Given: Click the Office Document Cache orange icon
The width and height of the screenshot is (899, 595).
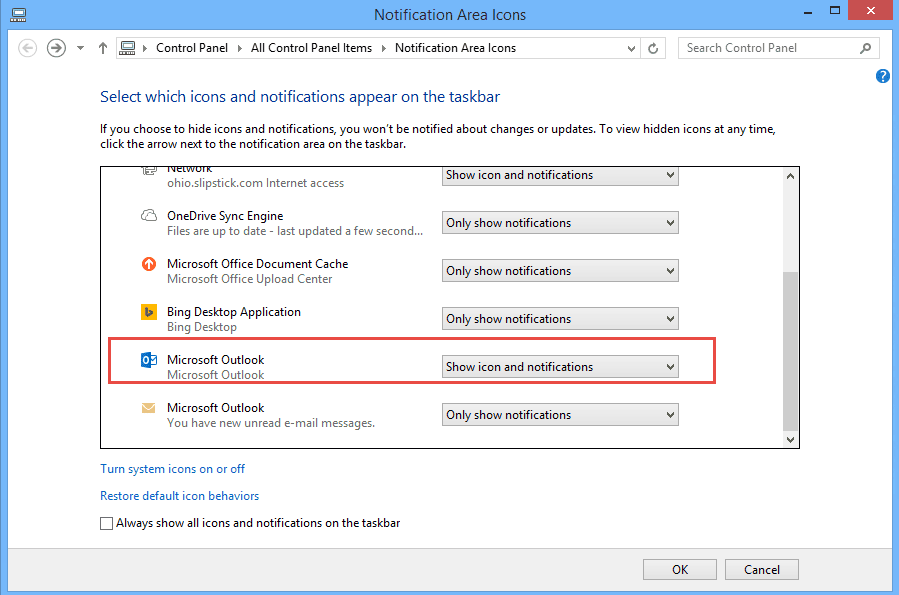Looking at the screenshot, I should [148, 264].
